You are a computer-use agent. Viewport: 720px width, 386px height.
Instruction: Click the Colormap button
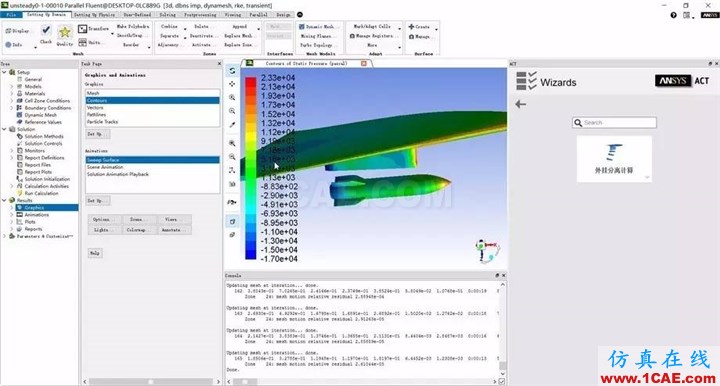[136, 230]
